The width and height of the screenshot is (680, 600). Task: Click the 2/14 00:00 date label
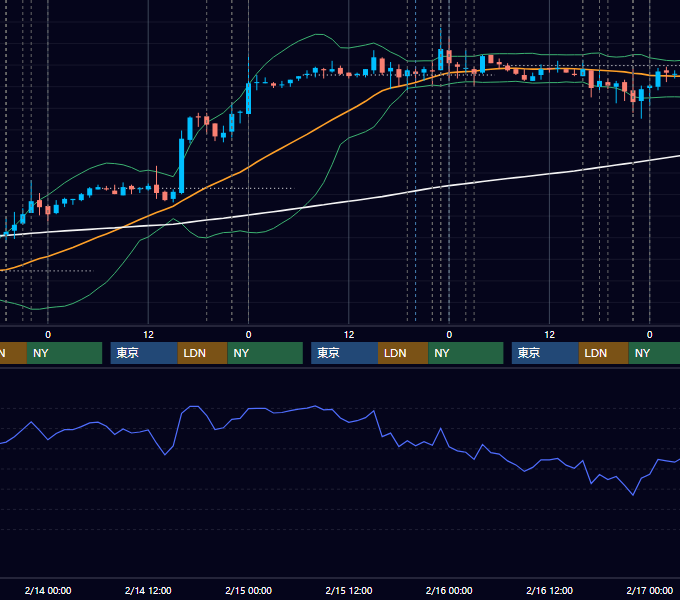(x=48, y=590)
